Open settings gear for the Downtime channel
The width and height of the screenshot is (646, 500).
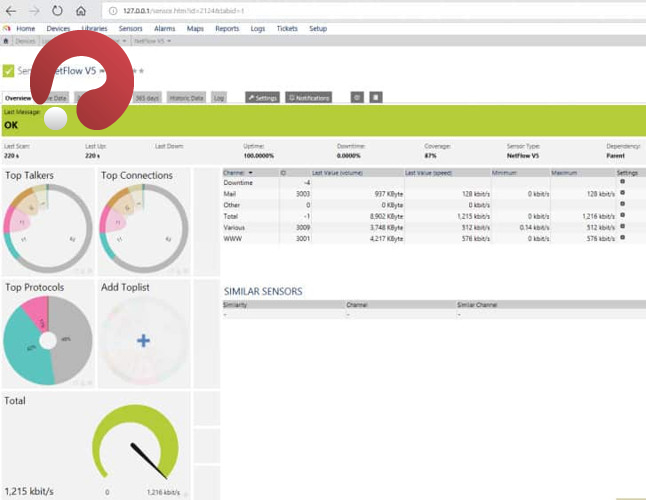coord(622,182)
